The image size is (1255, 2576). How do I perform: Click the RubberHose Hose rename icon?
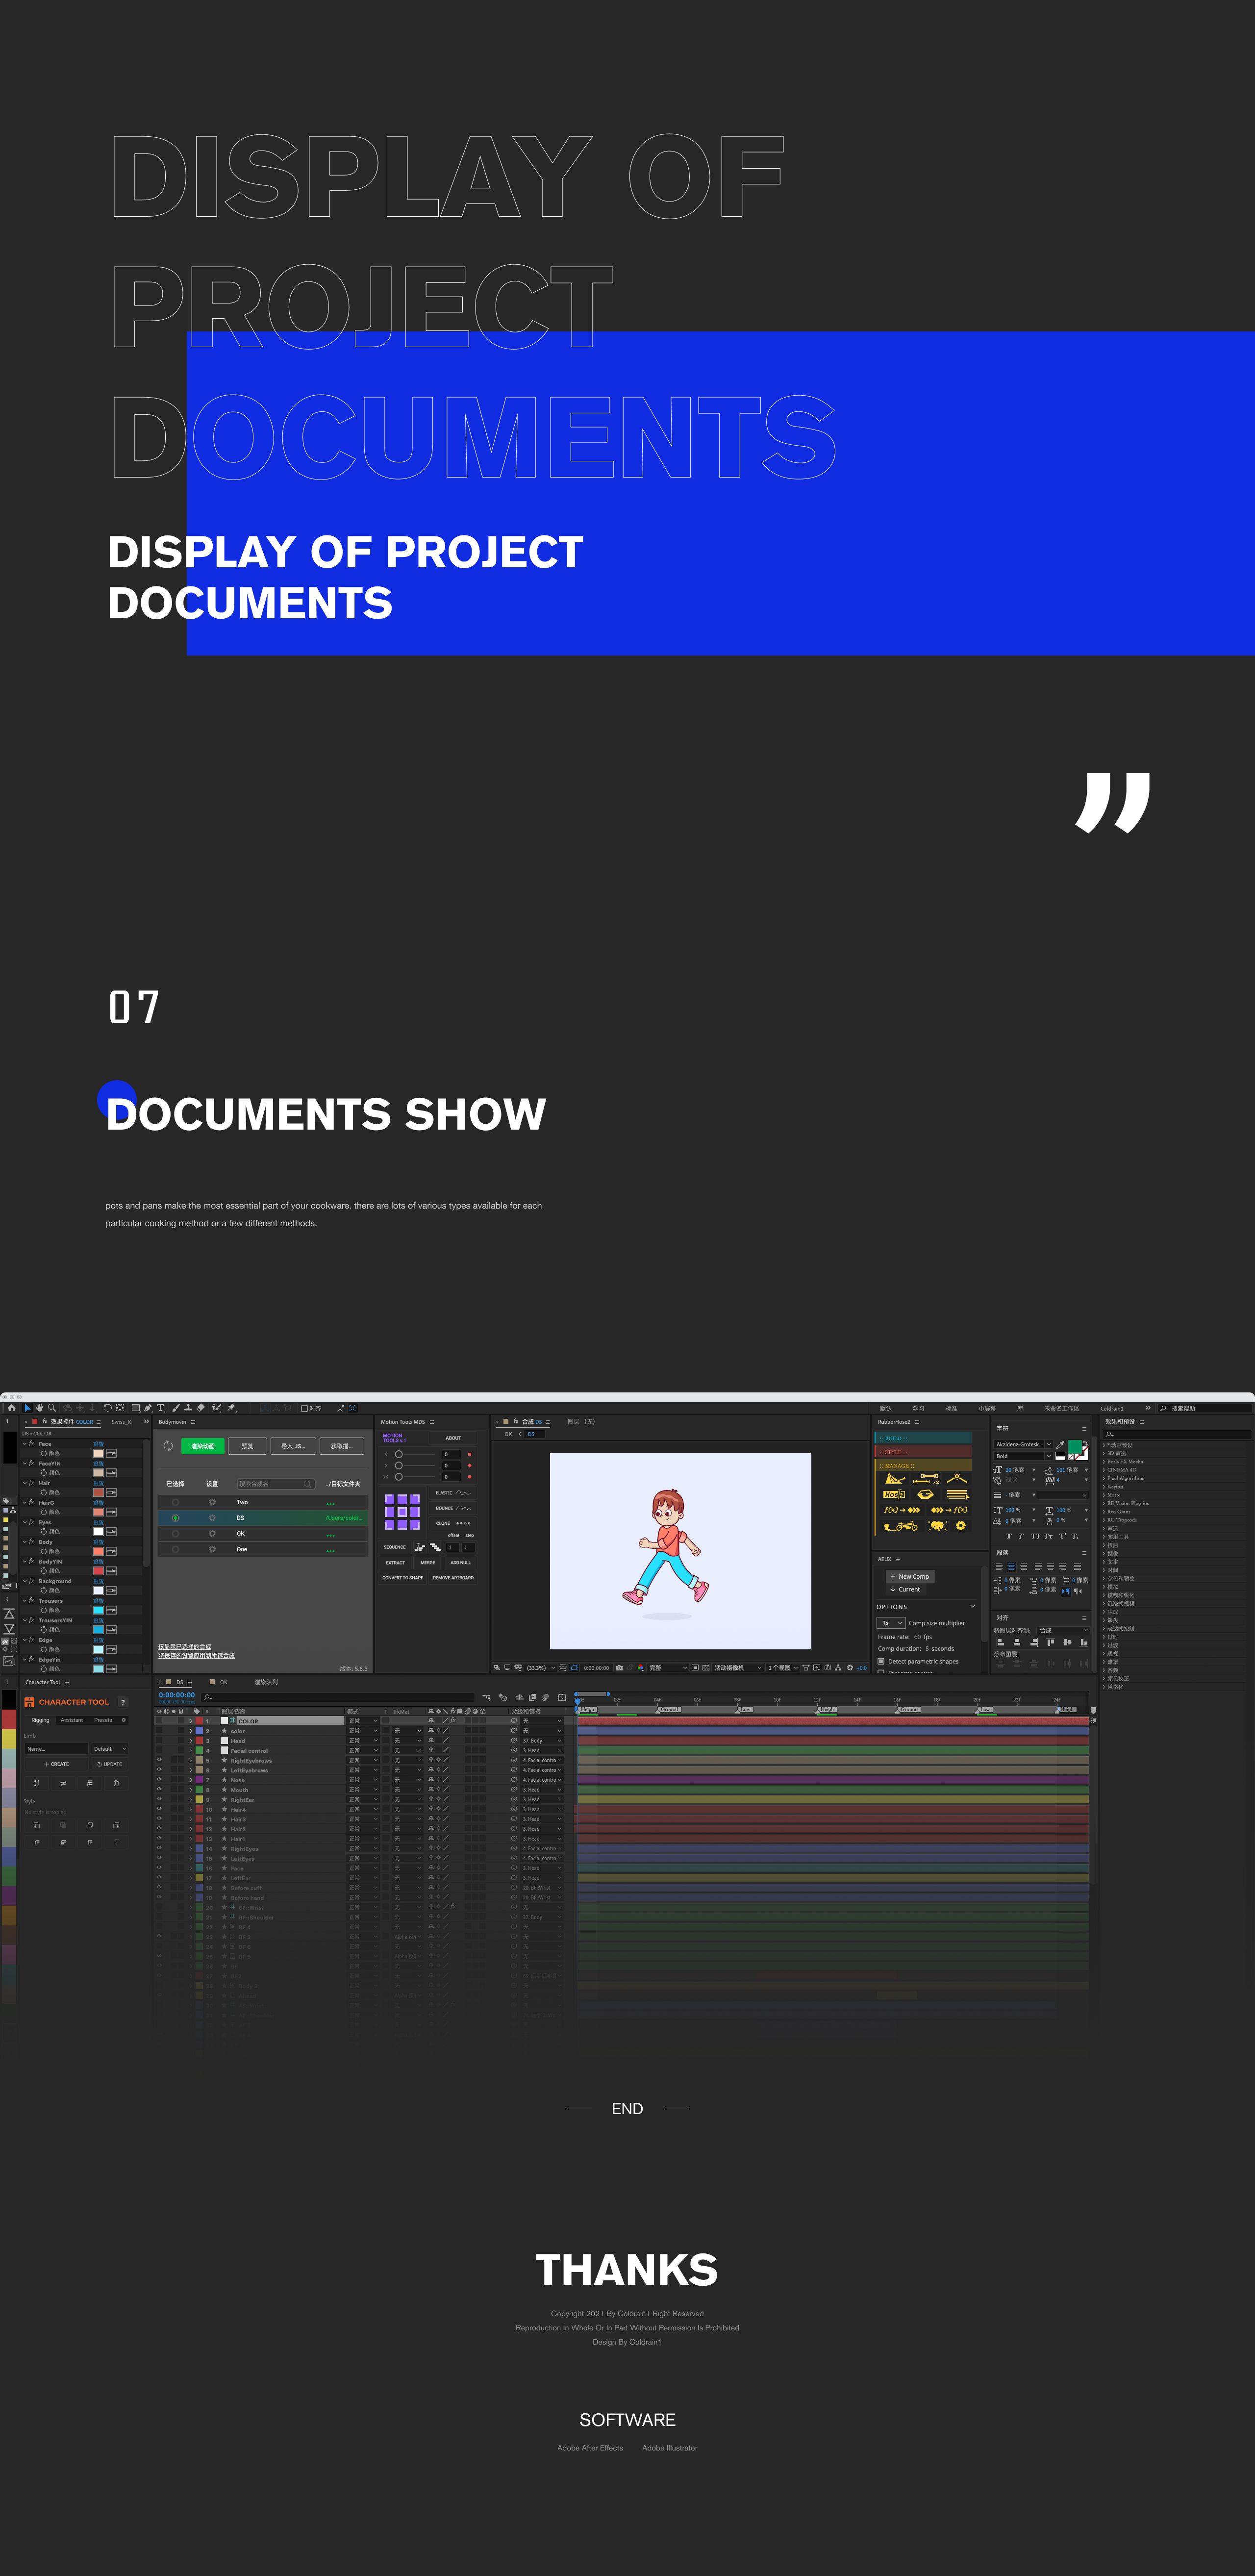point(894,1494)
